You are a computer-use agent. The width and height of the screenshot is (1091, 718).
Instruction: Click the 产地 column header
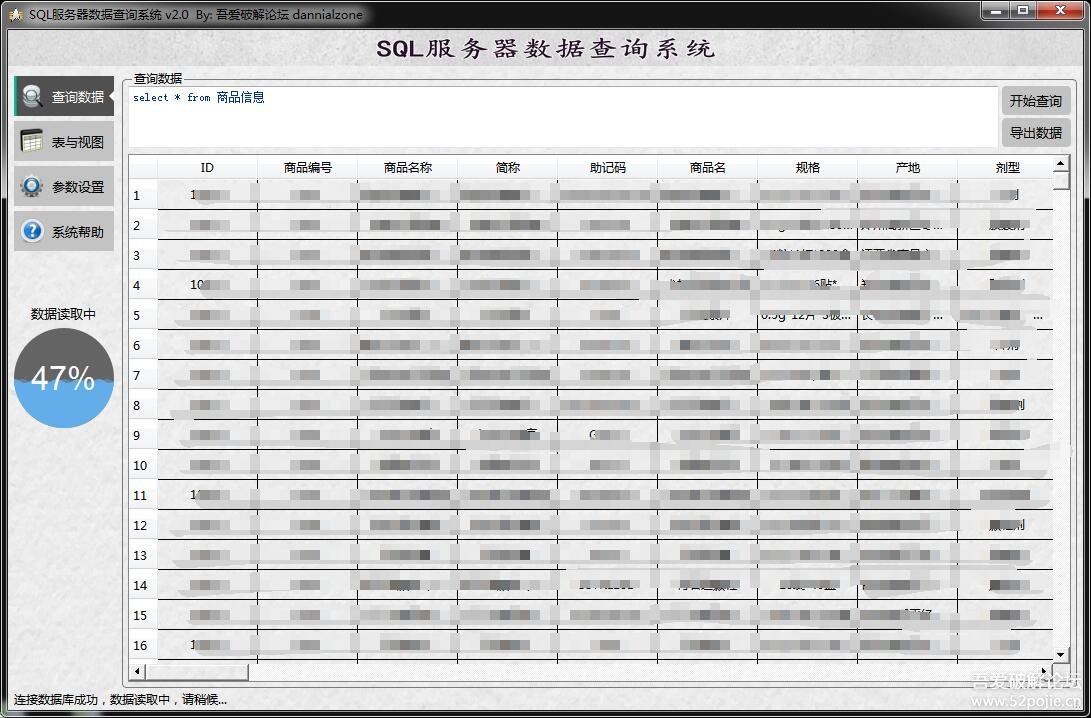[x=907, y=168]
